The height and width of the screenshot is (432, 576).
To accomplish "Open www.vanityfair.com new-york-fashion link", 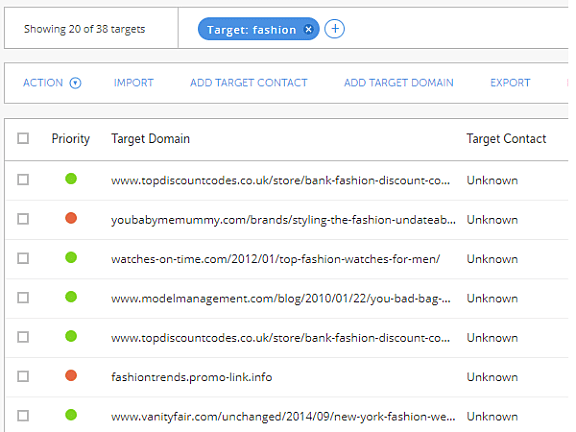I will pos(283,417).
